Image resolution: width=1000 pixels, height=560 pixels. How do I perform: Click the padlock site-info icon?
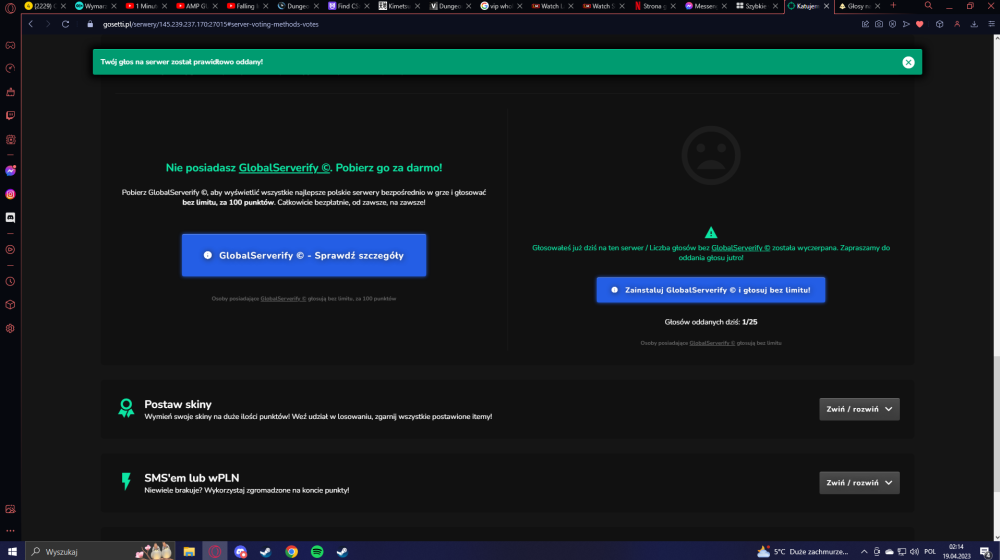[x=90, y=24]
